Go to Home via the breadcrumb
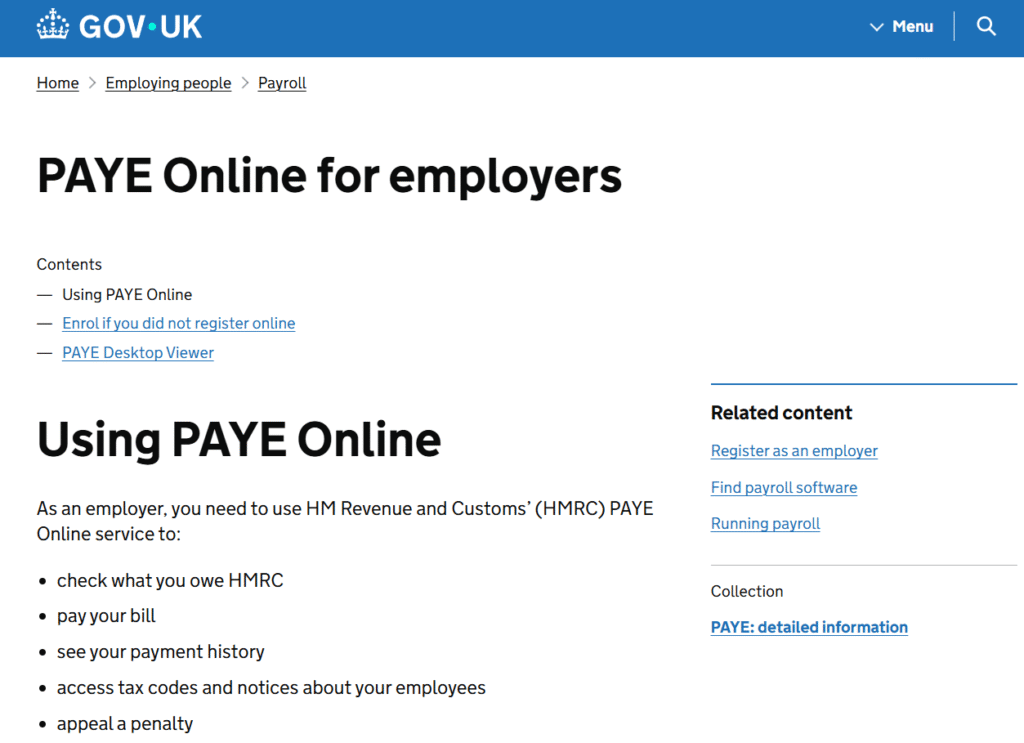 (x=57, y=83)
